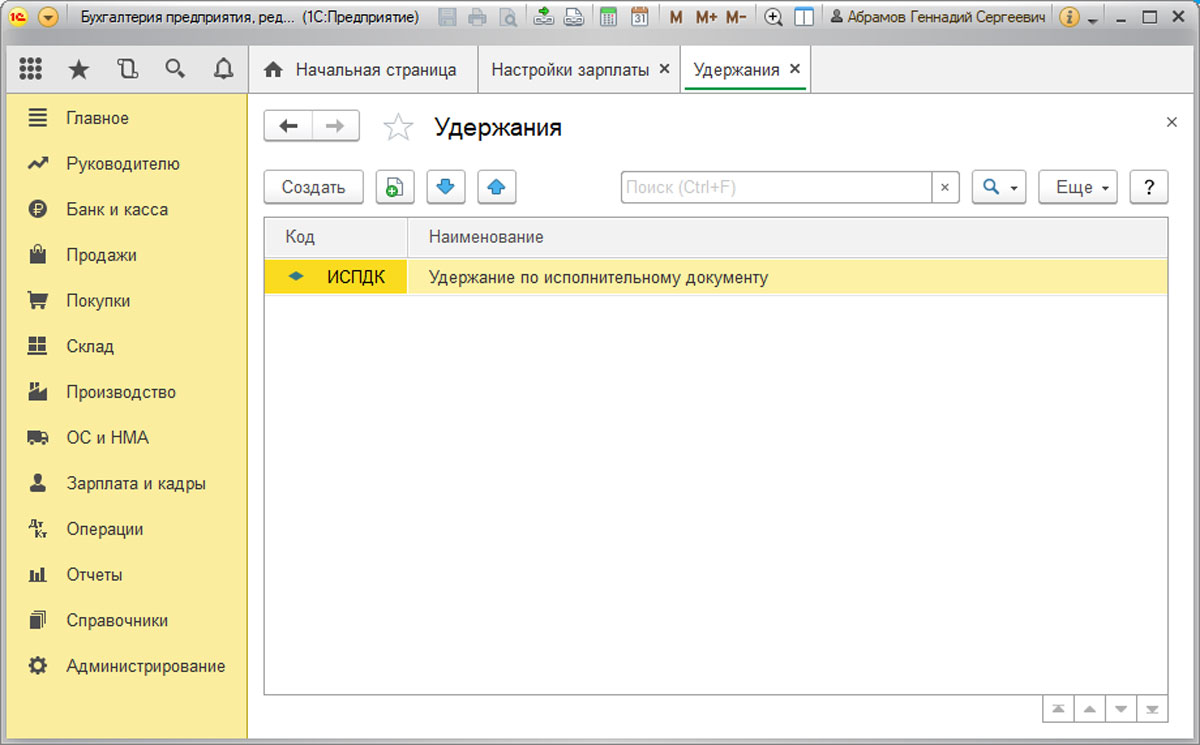Click the Поиск search field

point(776,187)
